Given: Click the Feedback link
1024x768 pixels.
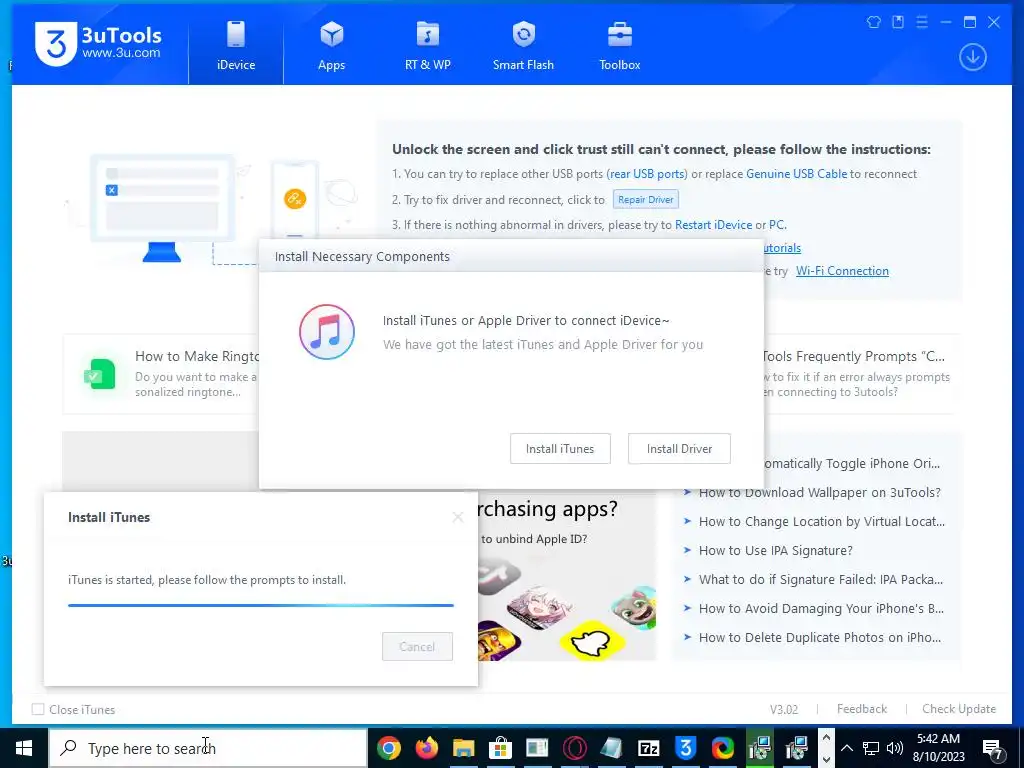Looking at the screenshot, I should click(861, 709).
